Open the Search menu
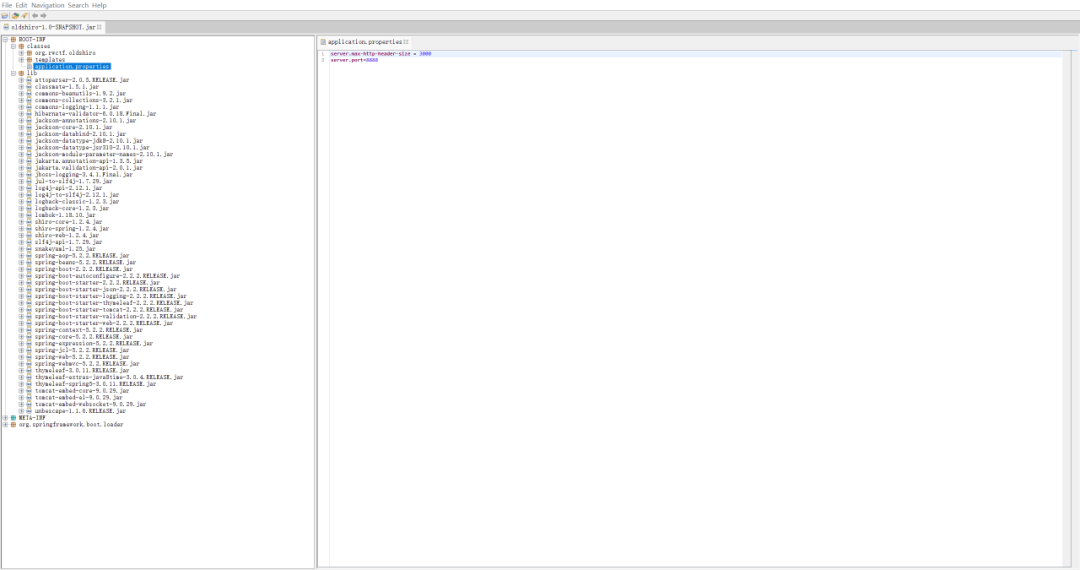The width and height of the screenshot is (1080, 570). coord(78,5)
